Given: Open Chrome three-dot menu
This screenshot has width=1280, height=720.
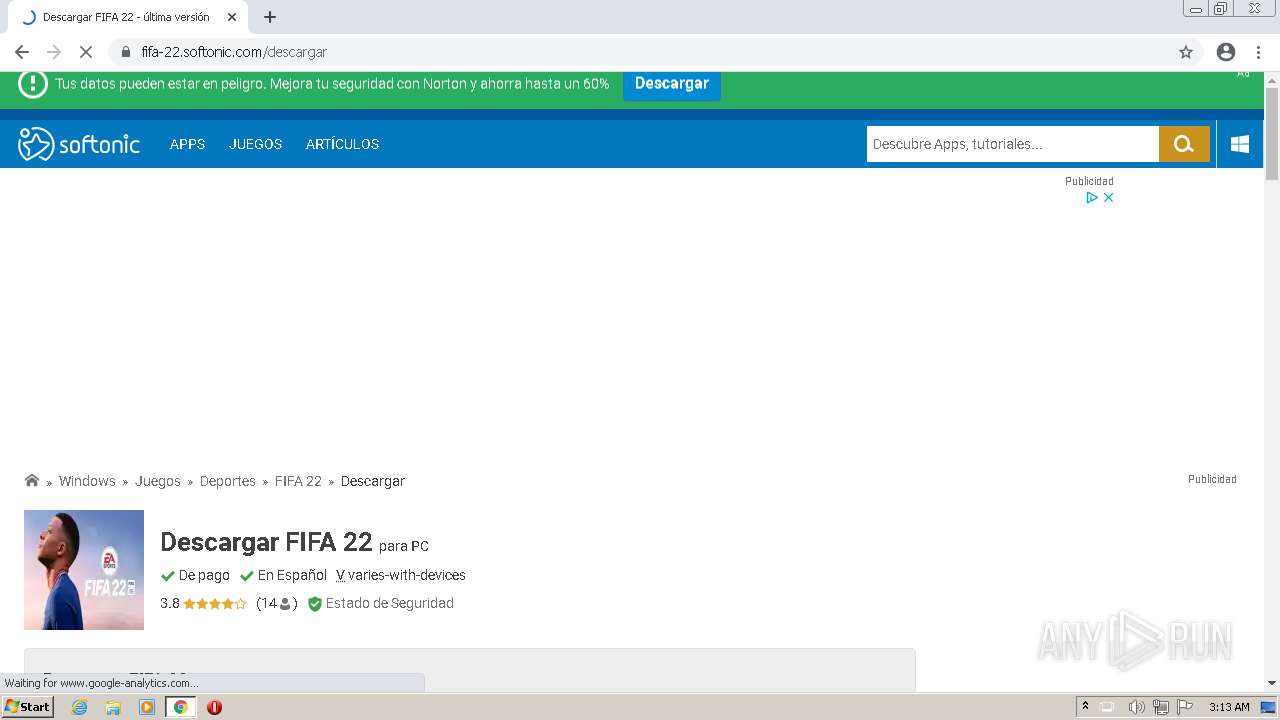Looking at the screenshot, I should click(x=1258, y=52).
